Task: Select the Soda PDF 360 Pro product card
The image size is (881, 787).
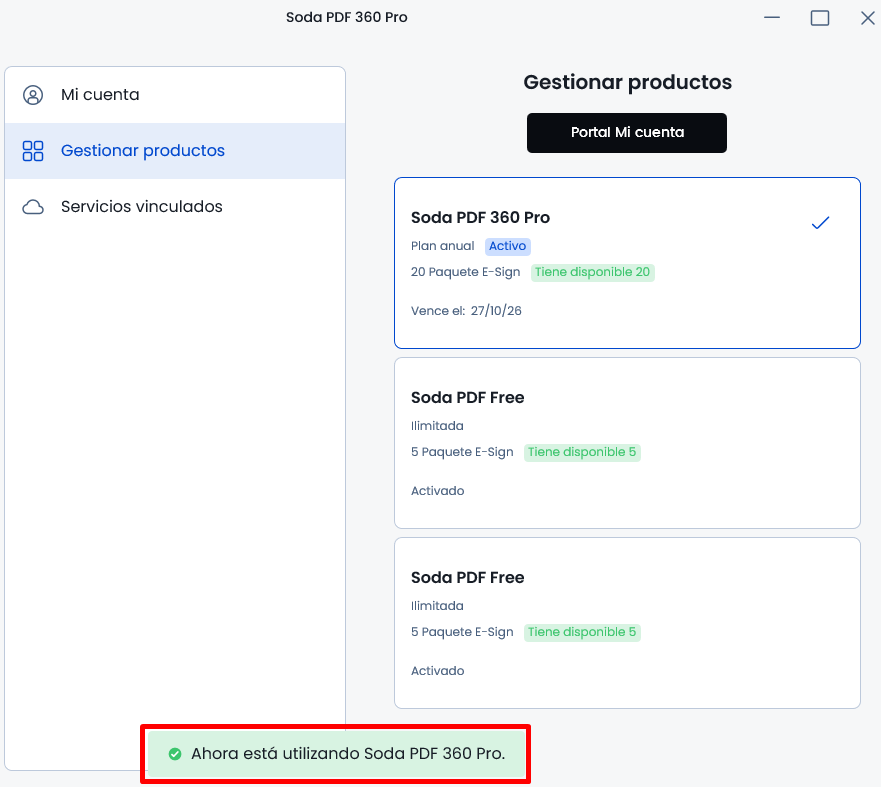Action: pos(627,263)
